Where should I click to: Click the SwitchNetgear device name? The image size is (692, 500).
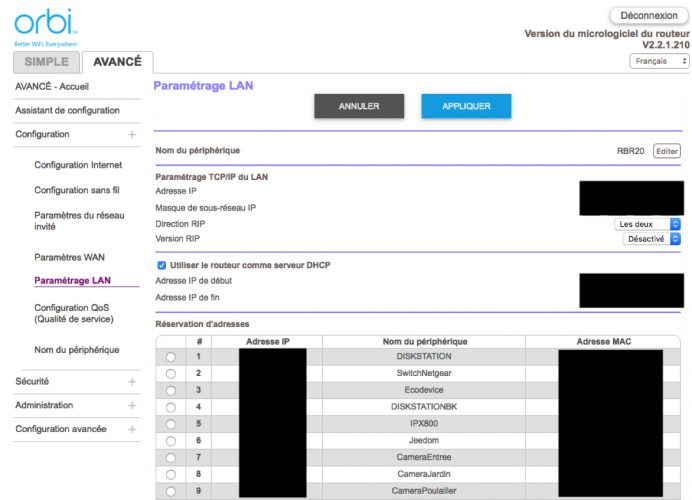tap(424, 373)
